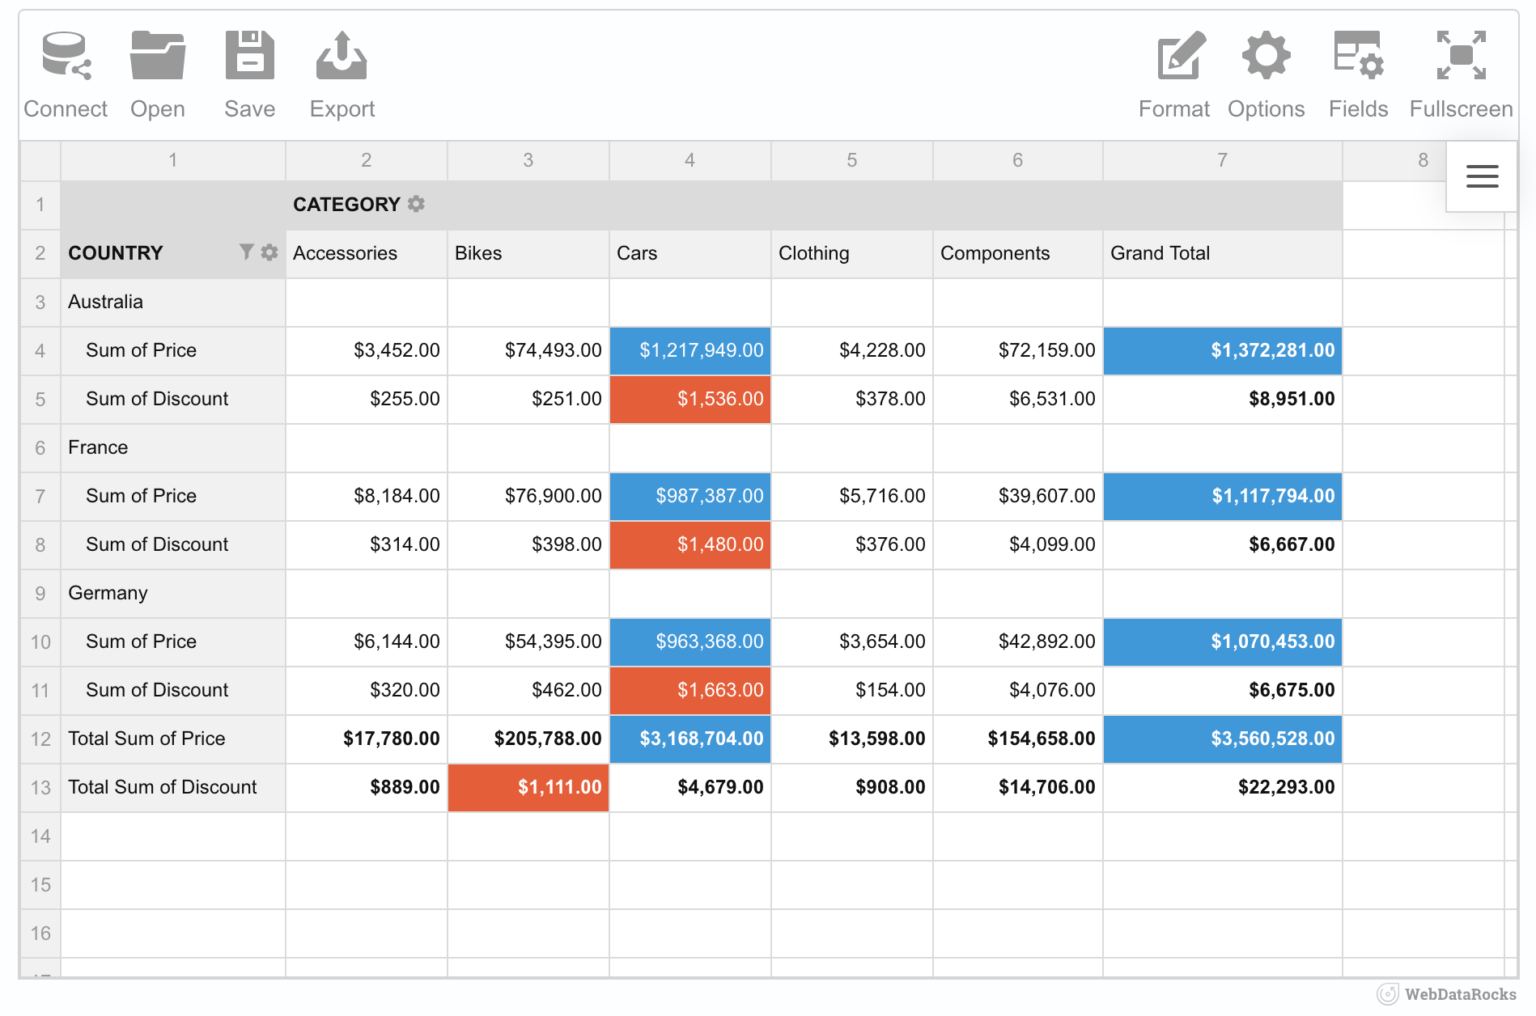
Task: Select Australia's Grand Total price cell
Action: point(1222,350)
